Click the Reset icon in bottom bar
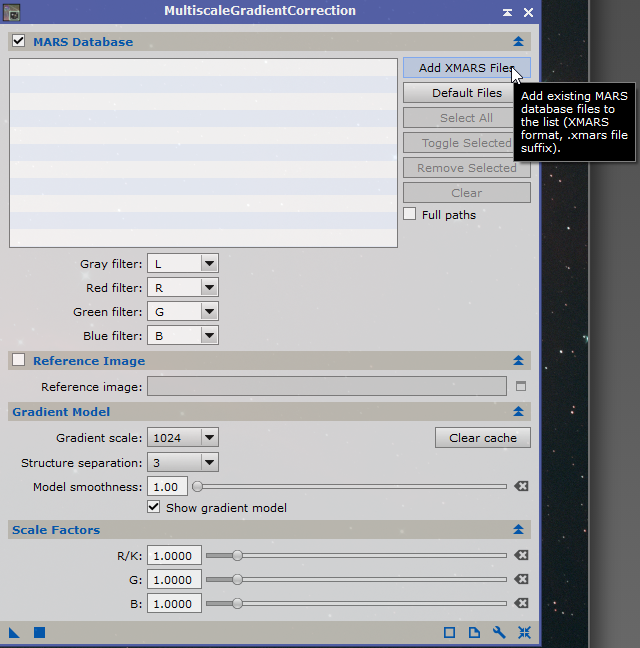The width and height of the screenshot is (640, 648). pos(524,632)
